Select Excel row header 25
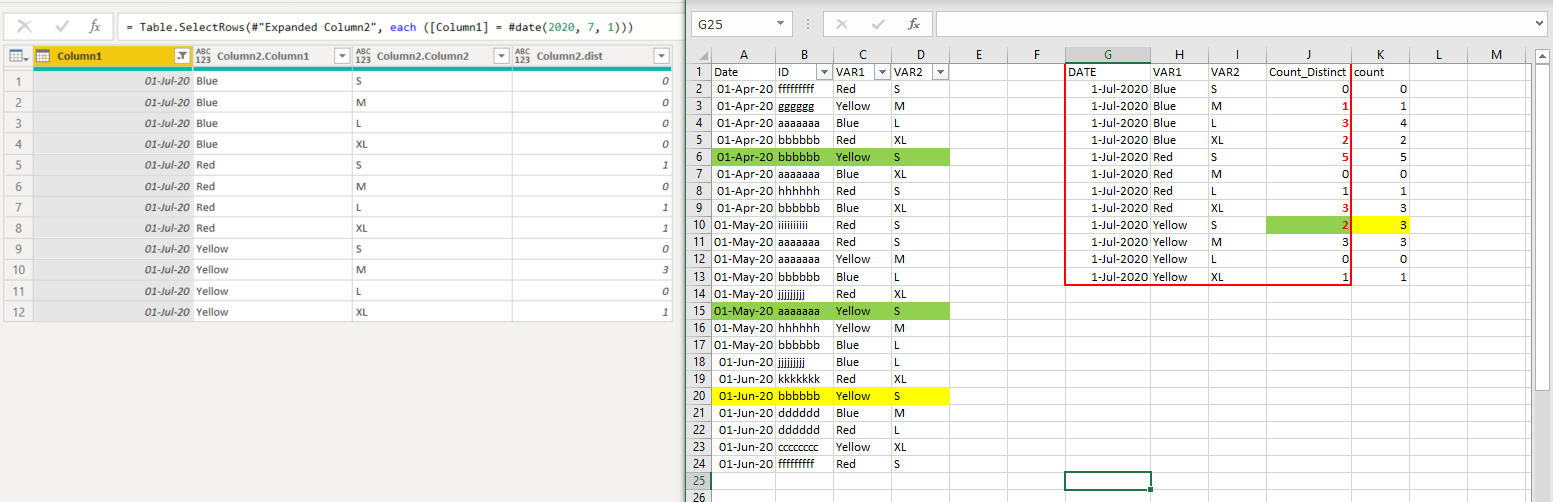 [699, 481]
